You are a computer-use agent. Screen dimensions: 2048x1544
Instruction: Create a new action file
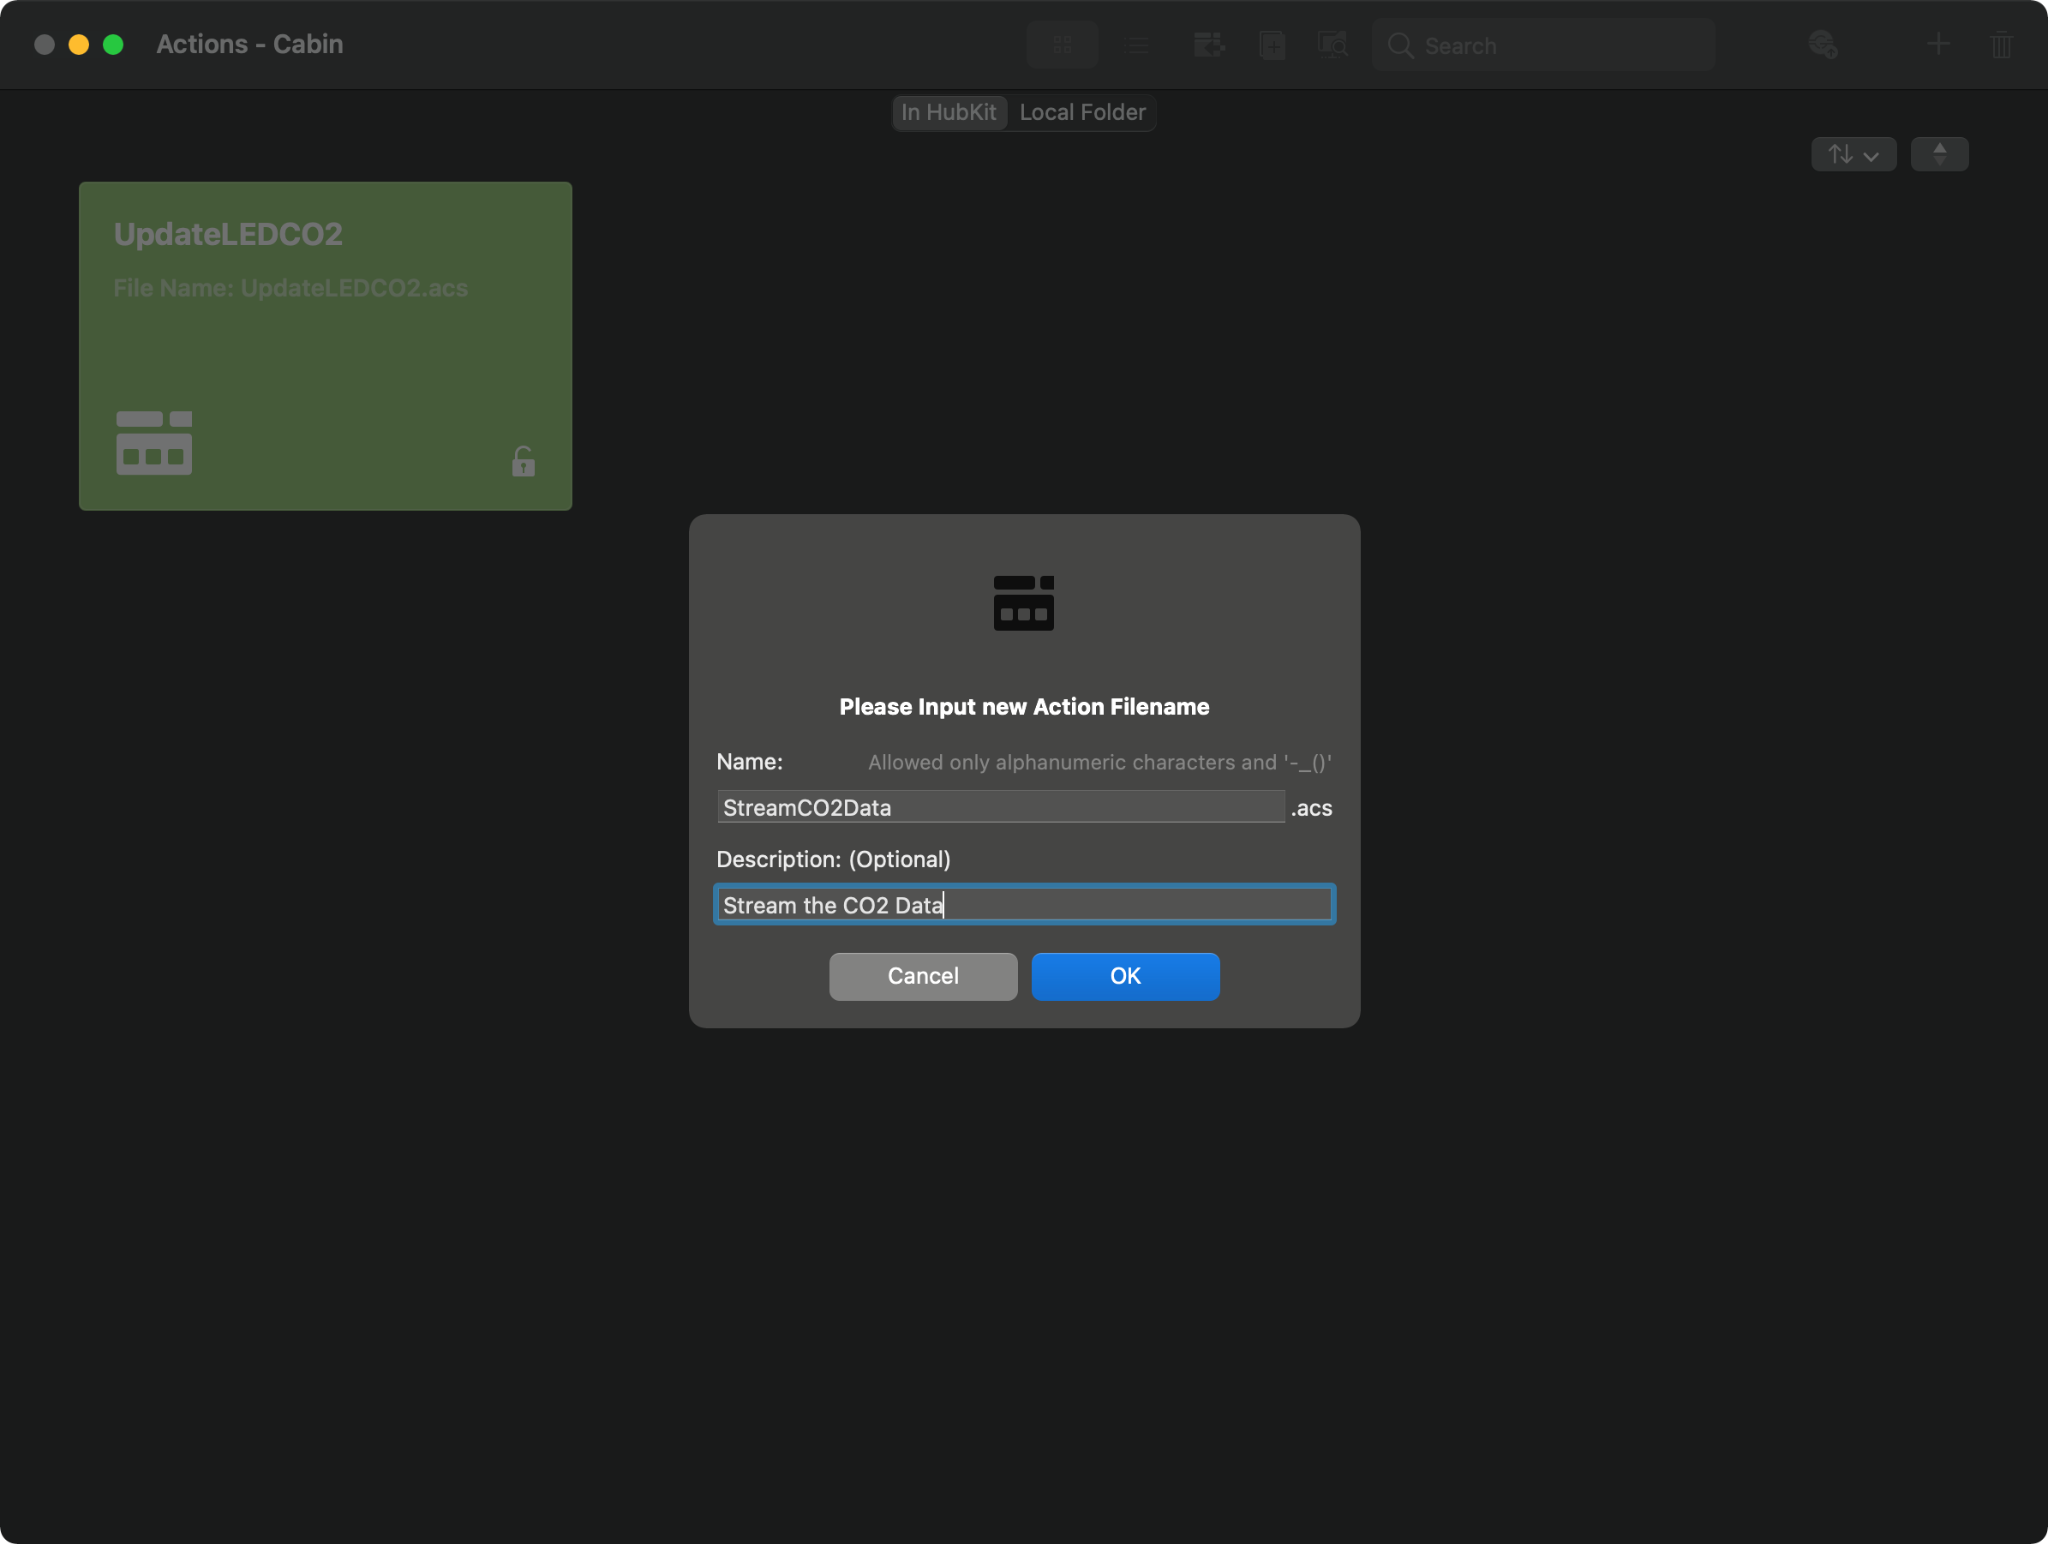pyautogui.click(x=1271, y=45)
